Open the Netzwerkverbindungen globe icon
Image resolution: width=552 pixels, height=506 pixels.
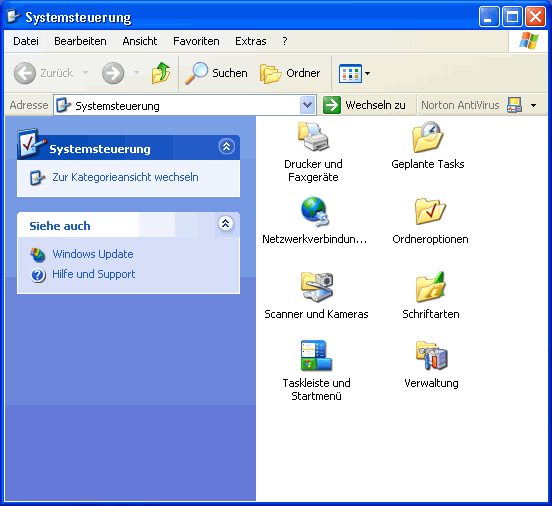tap(314, 211)
